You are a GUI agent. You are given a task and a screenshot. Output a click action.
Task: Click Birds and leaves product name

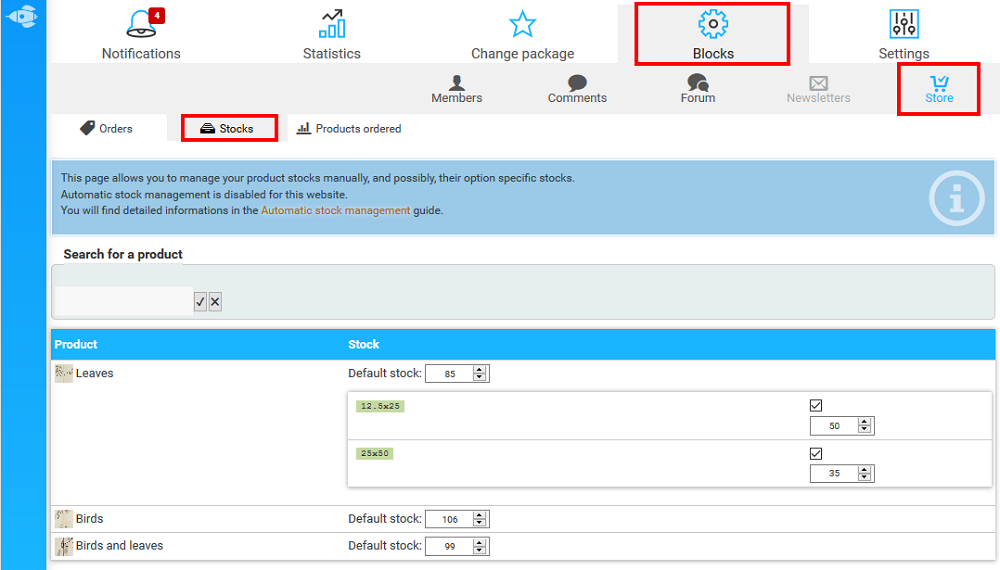tap(119, 546)
